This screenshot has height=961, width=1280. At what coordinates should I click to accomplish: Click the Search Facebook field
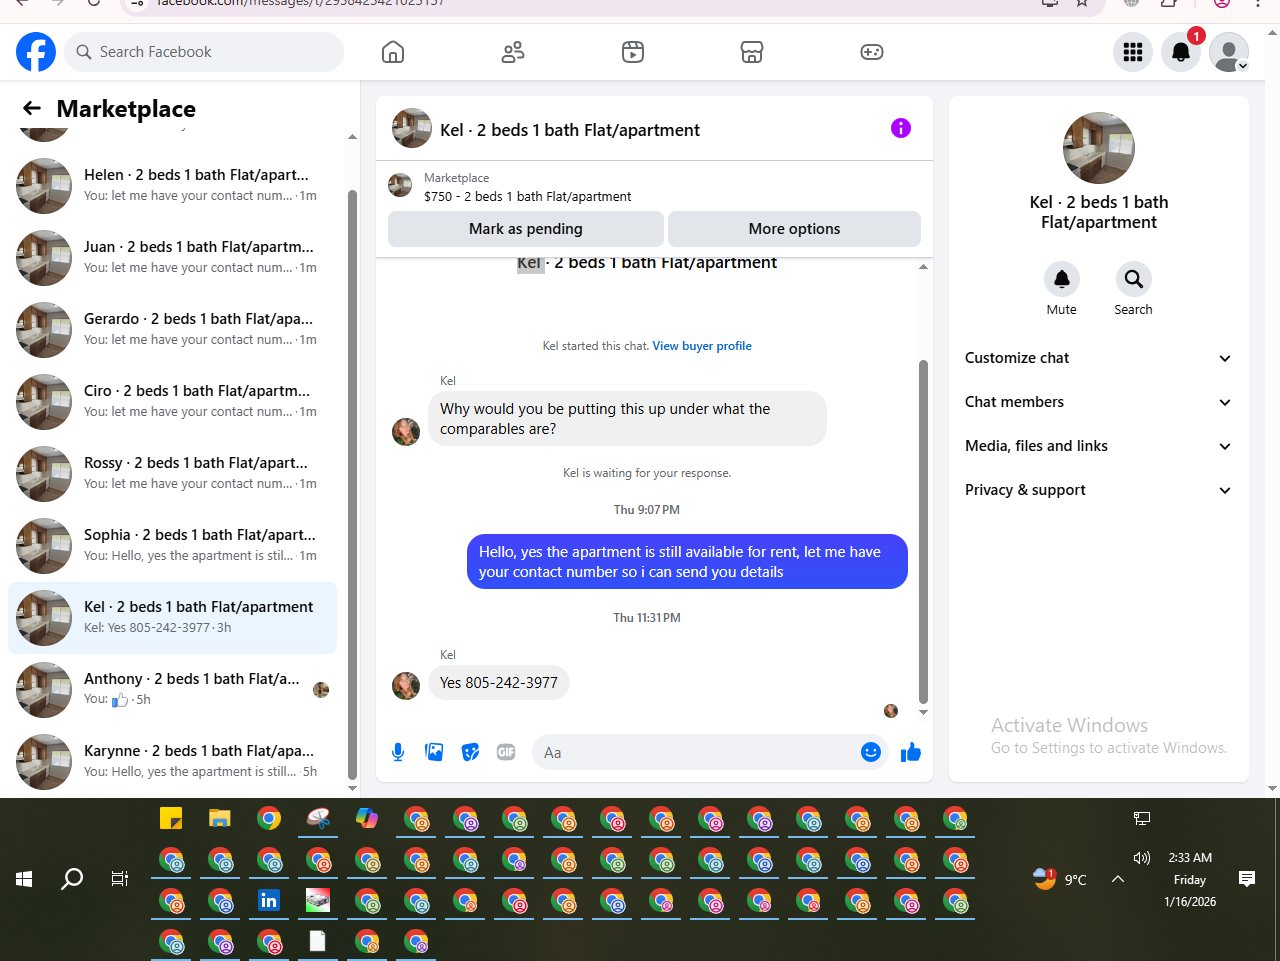(204, 52)
